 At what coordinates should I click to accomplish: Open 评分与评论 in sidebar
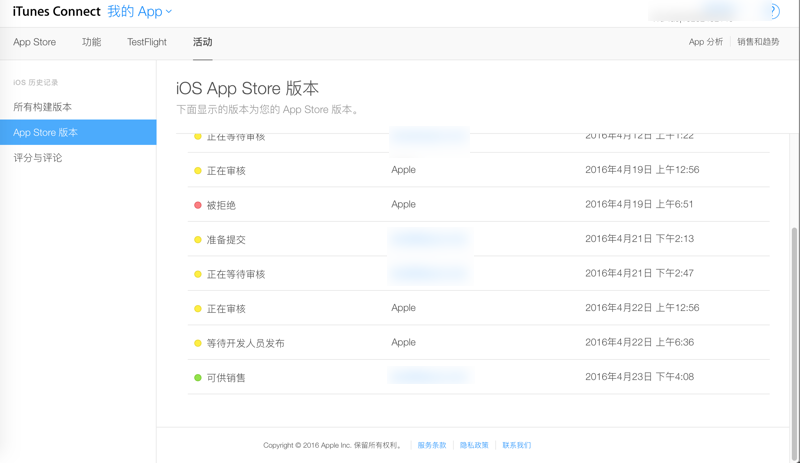pos(38,158)
